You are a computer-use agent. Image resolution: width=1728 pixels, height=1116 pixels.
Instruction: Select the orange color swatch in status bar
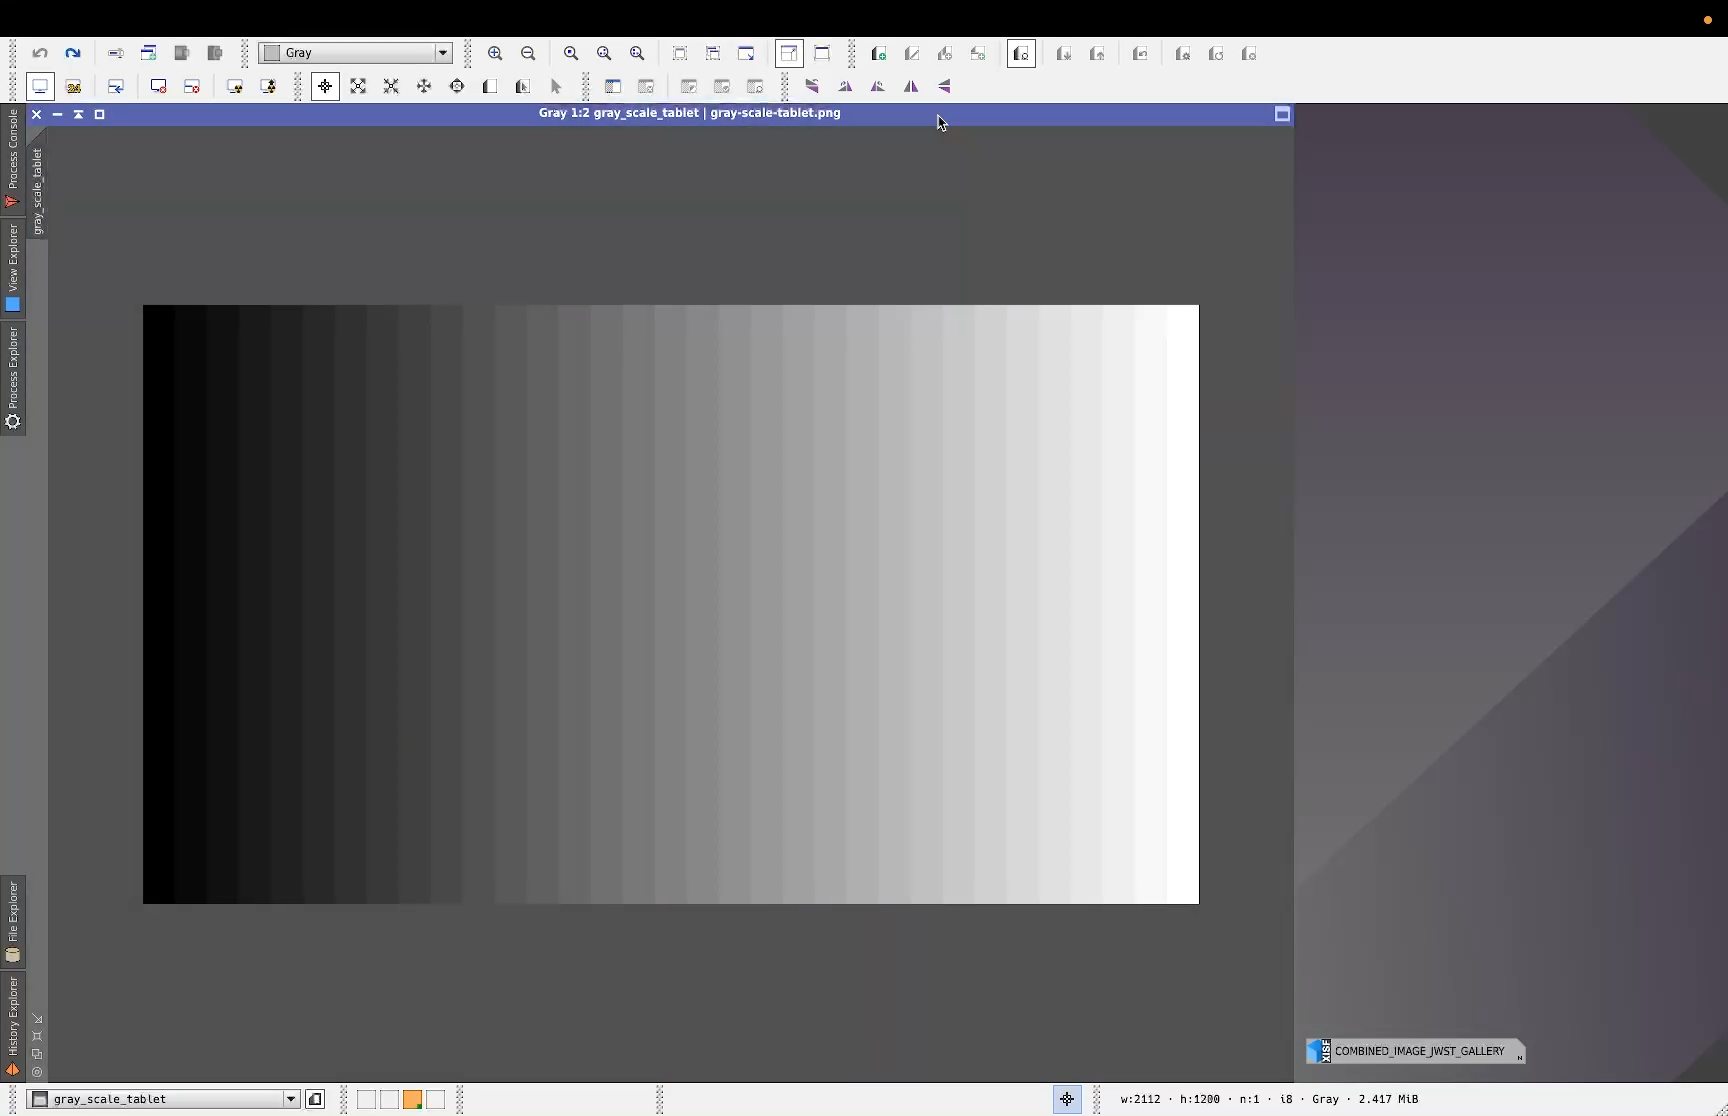tap(412, 1099)
